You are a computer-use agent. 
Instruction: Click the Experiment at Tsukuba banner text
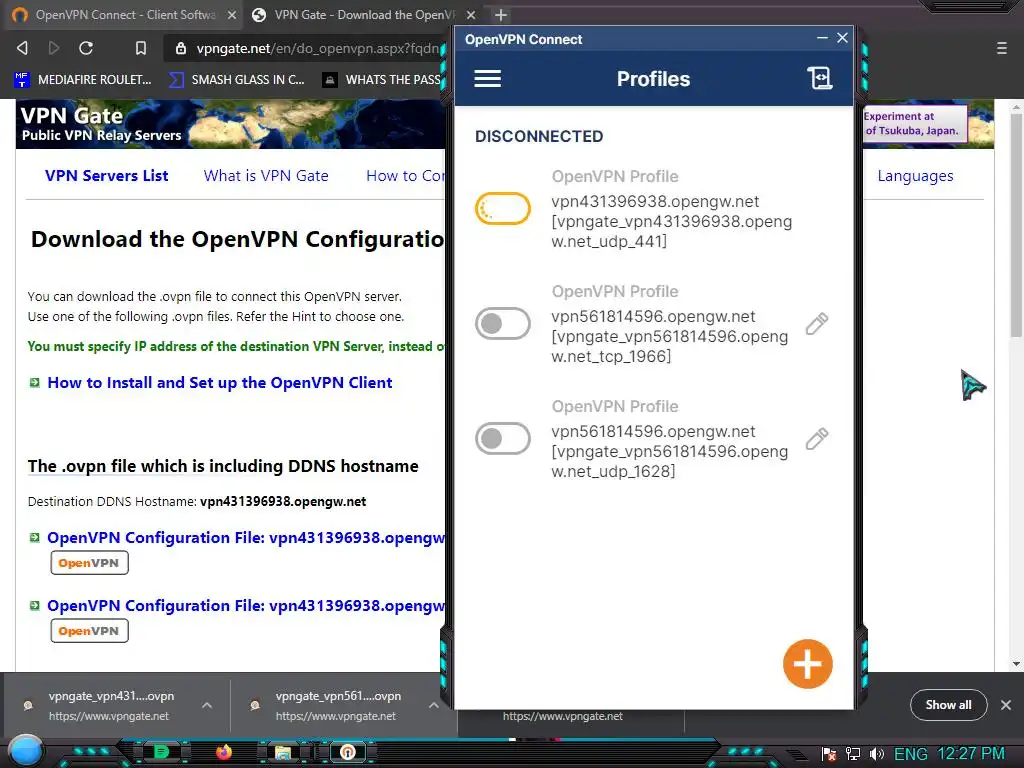pos(912,123)
